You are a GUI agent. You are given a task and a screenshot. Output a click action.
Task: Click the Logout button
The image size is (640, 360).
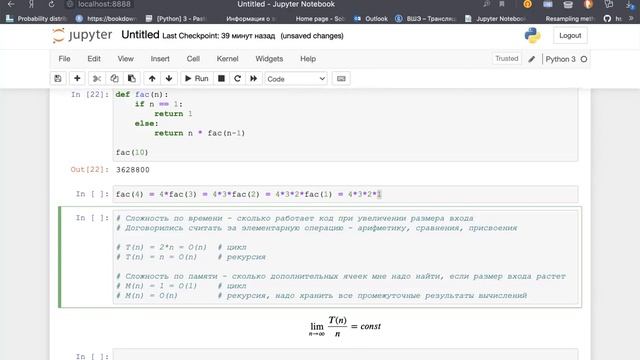pos(570,36)
